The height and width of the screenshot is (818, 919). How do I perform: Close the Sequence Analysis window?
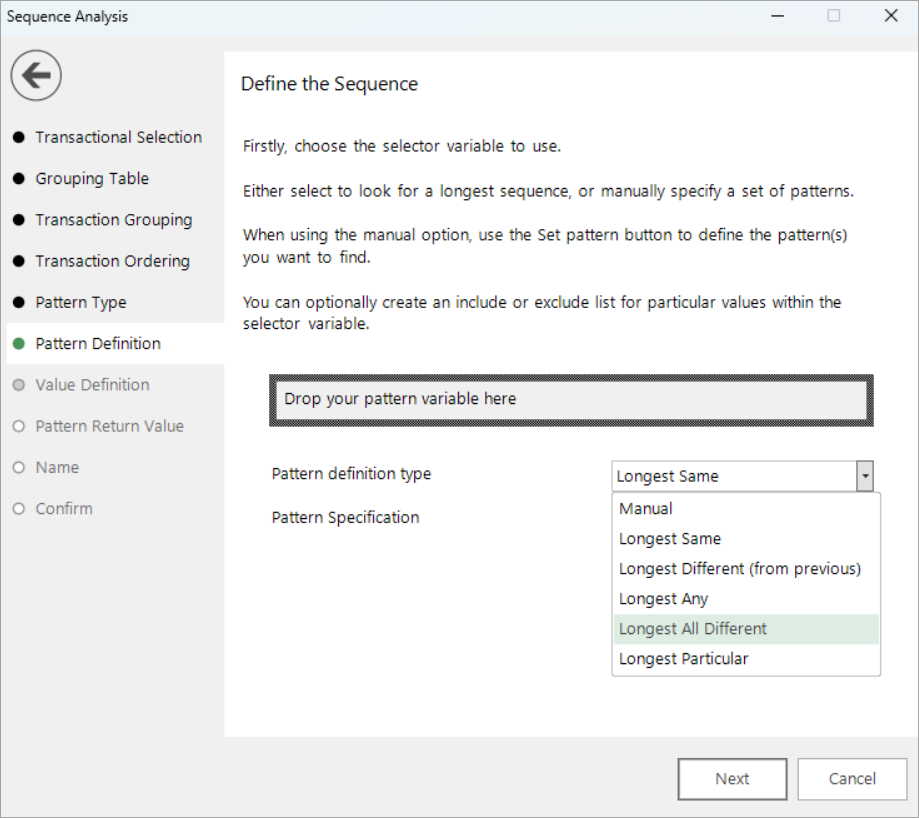click(891, 16)
